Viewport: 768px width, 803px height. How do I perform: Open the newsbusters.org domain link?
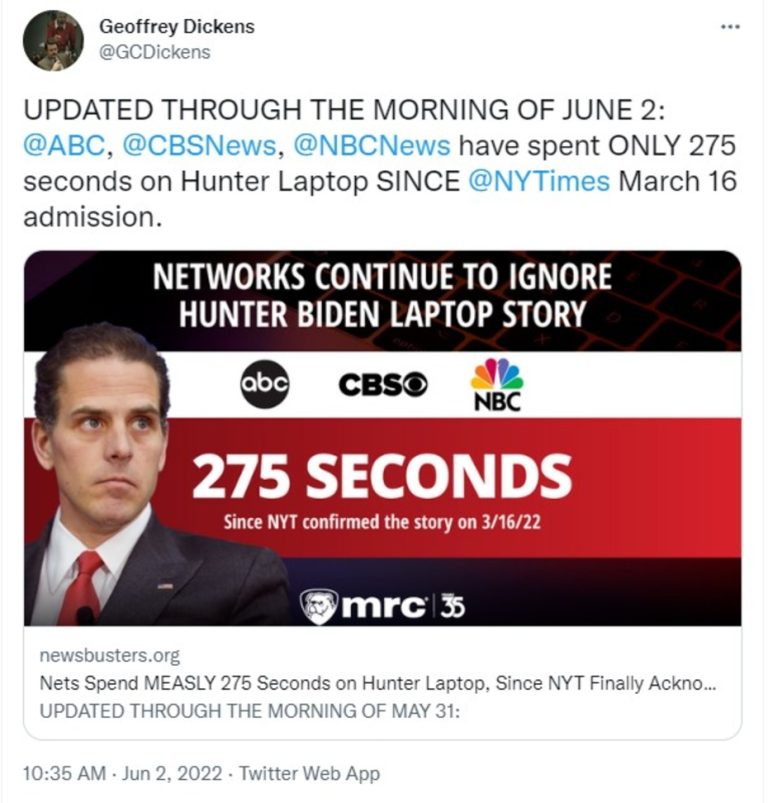tap(110, 656)
